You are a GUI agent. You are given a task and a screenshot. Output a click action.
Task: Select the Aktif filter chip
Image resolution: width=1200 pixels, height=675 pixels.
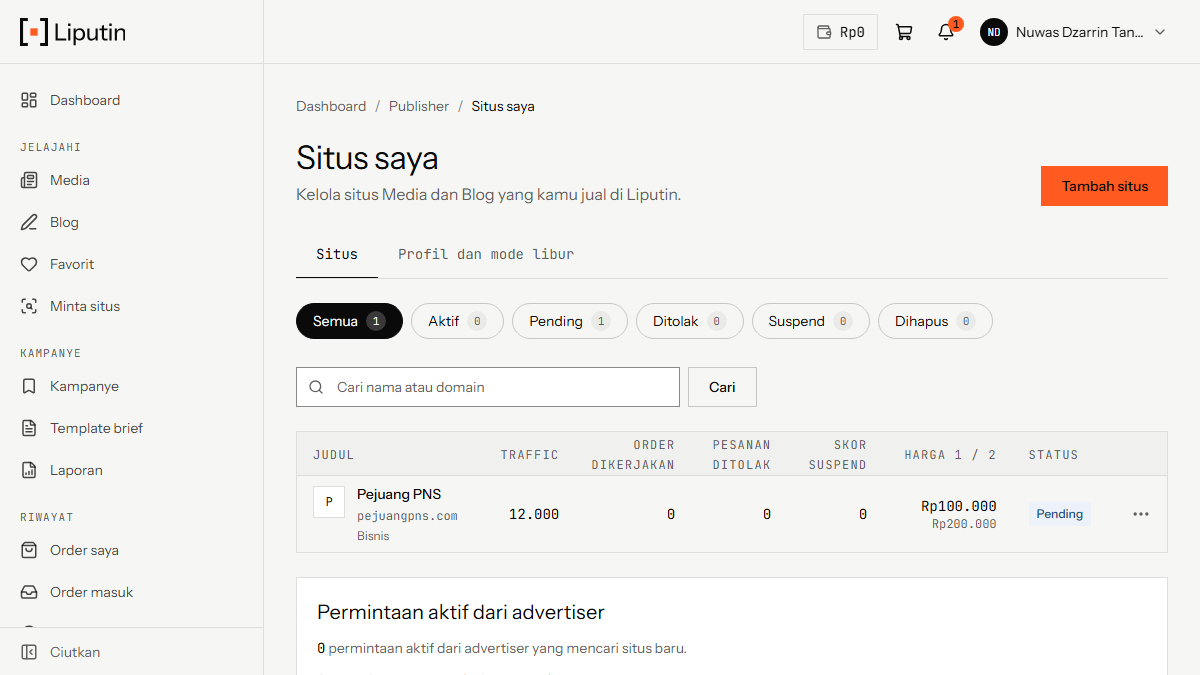pyautogui.click(x=457, y=321)
